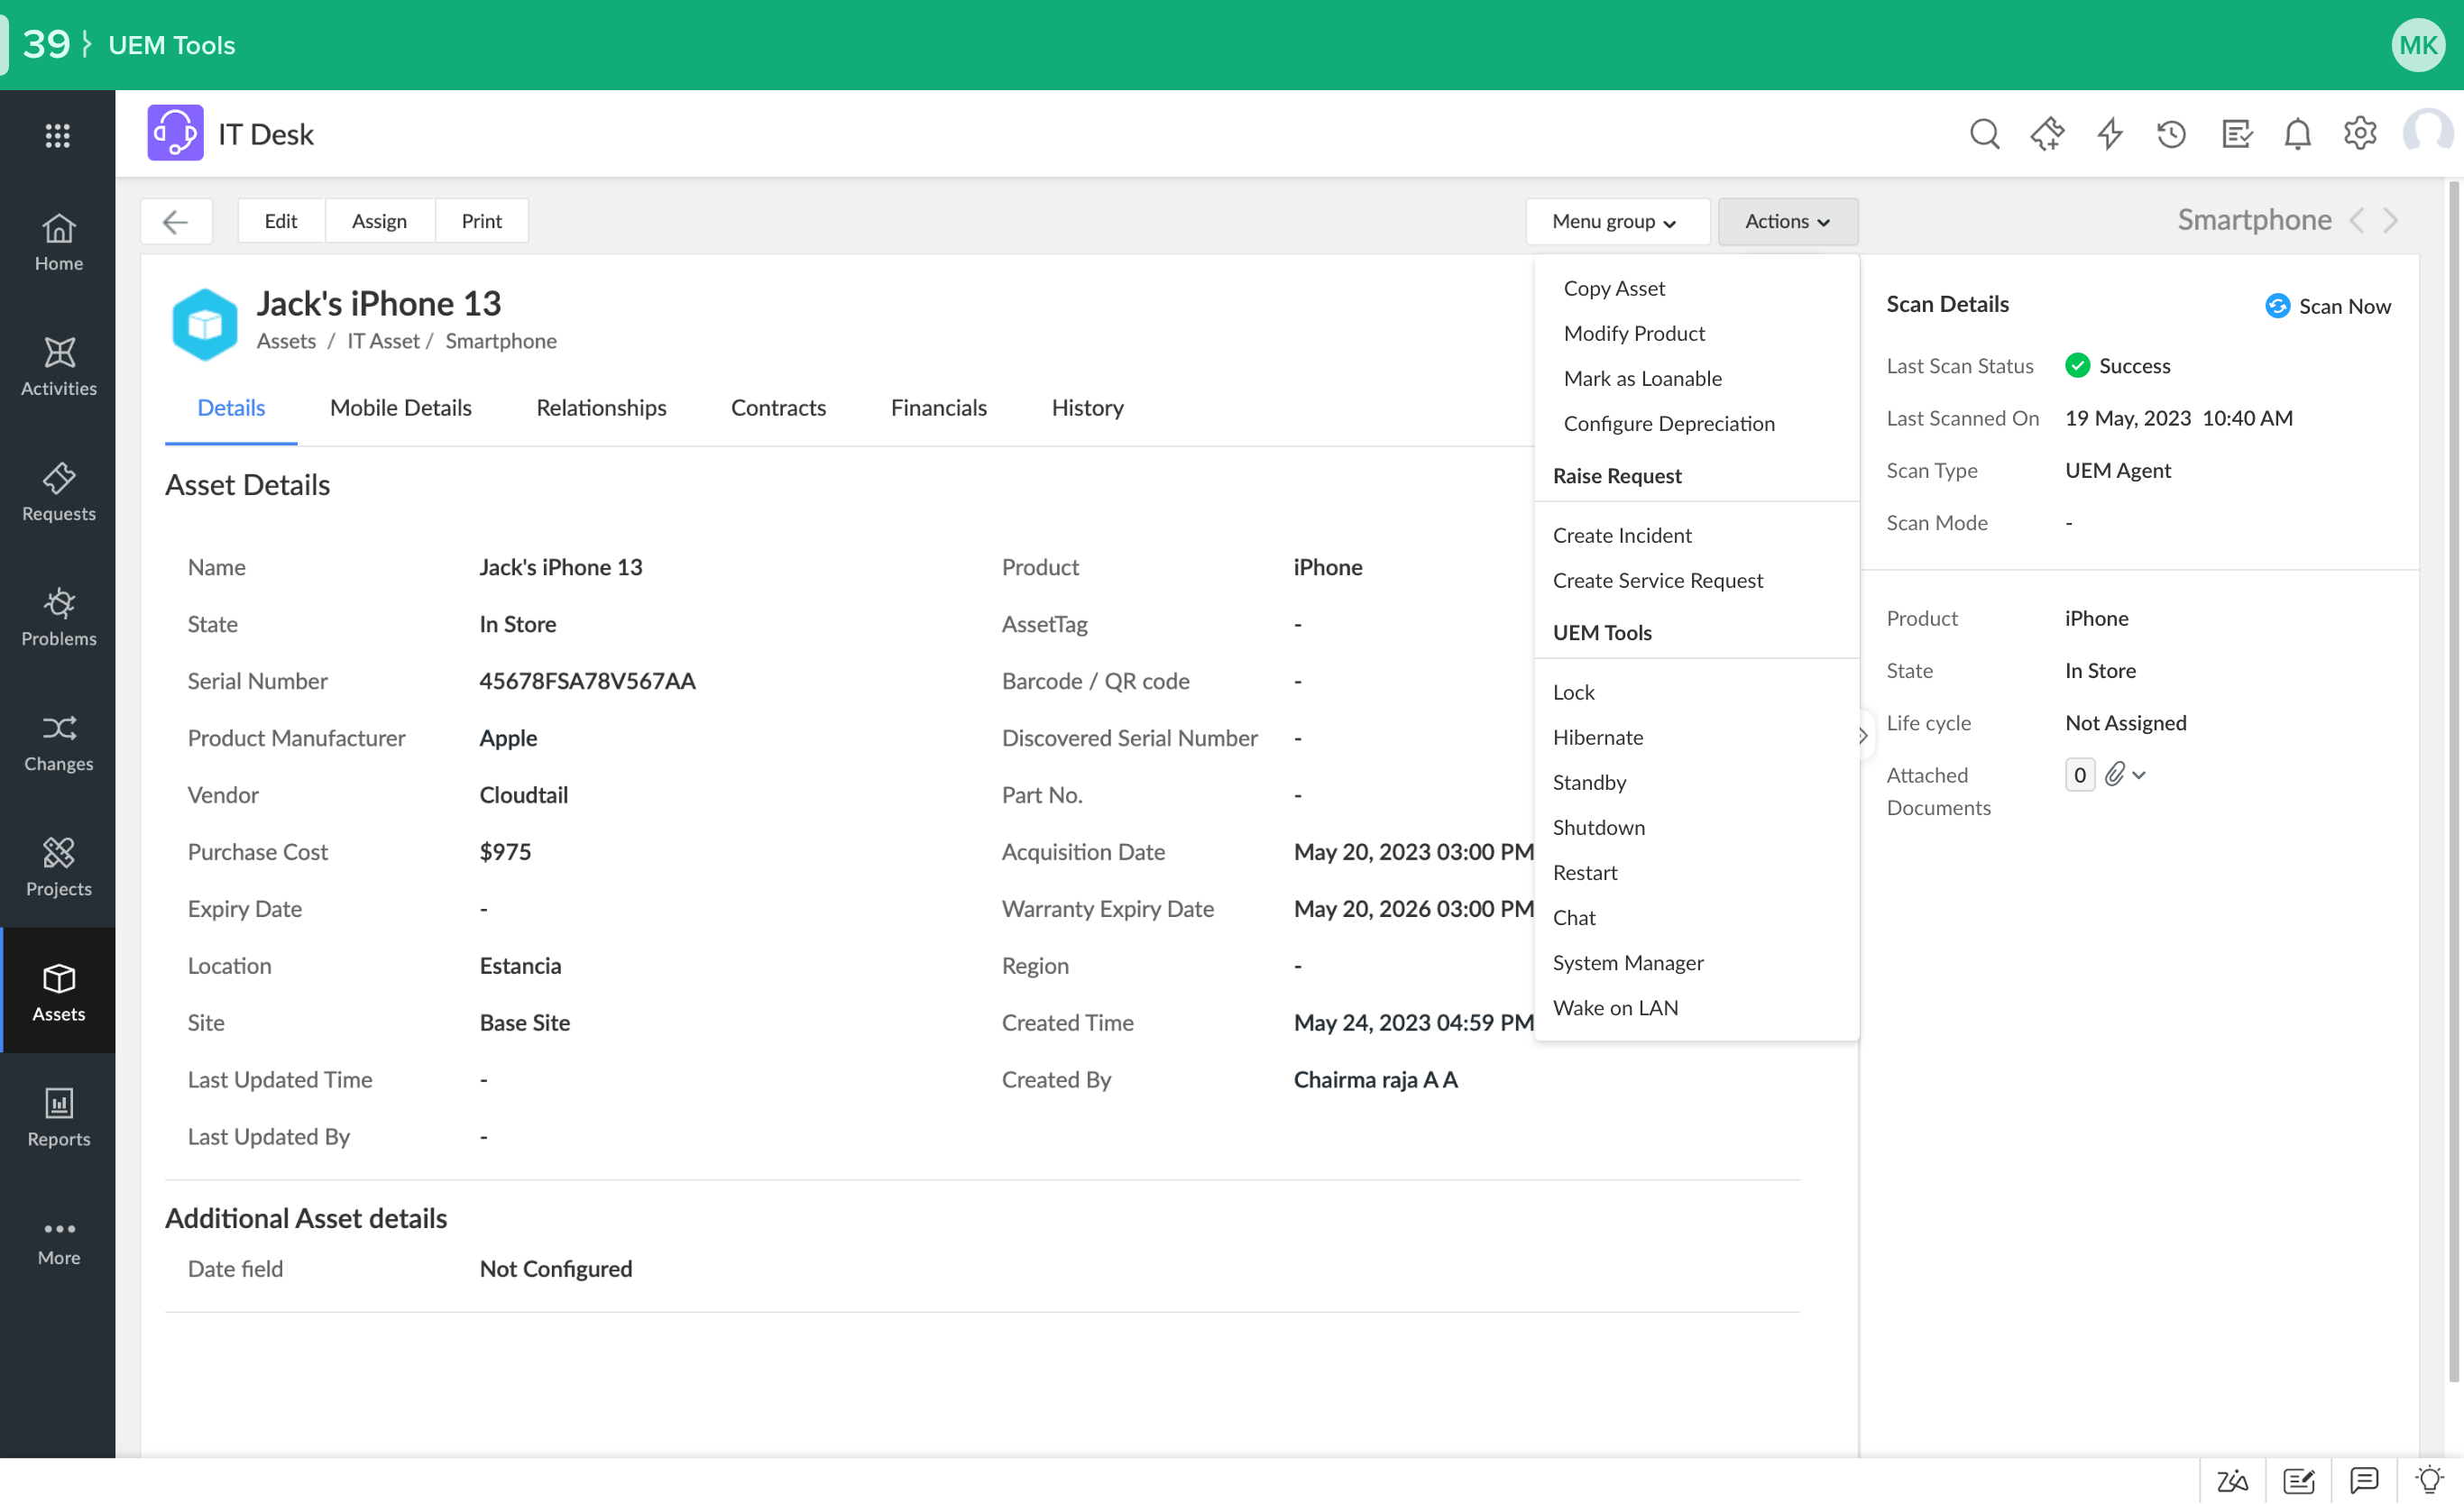Click the Print button
The width and height of the screenshot is (2464, 1504).
(482, 221)
